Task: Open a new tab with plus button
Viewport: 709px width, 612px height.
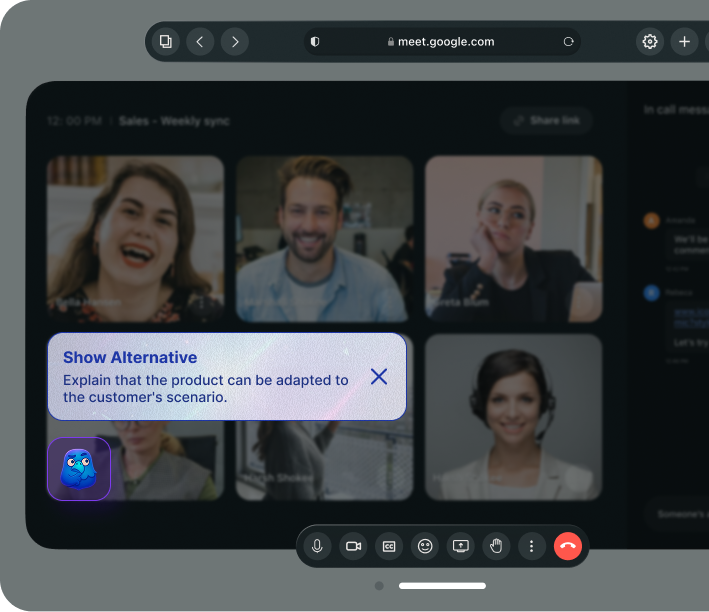Action: 684,42
